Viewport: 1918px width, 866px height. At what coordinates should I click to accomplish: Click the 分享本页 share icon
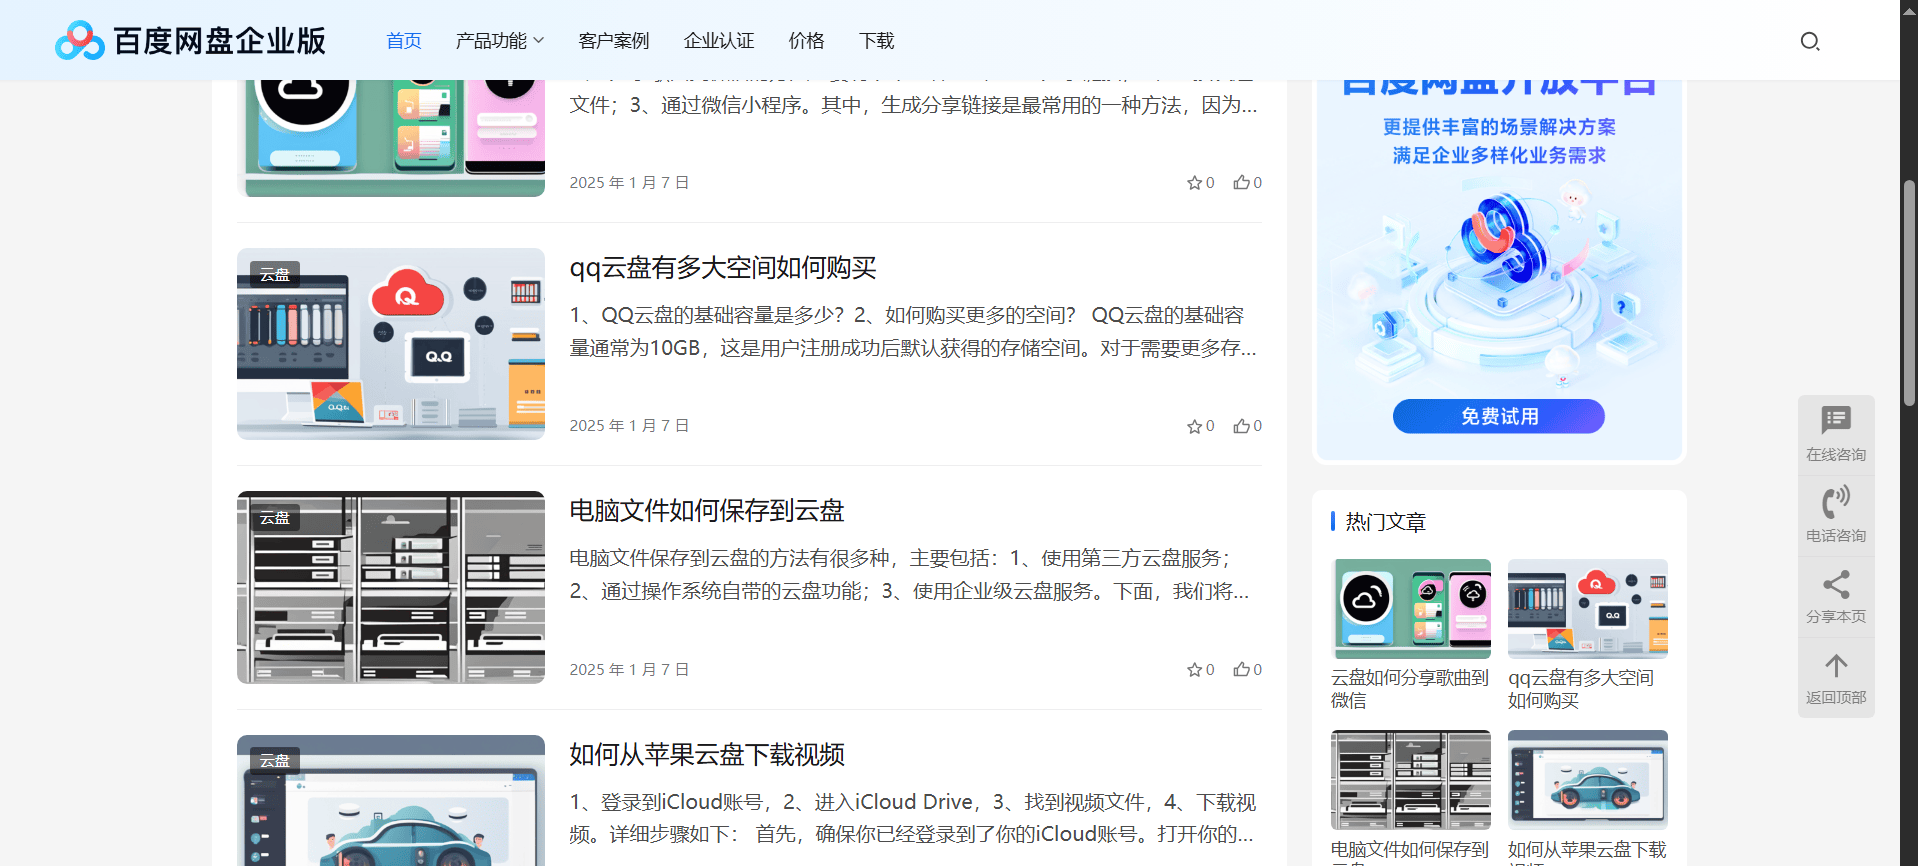click(x=1836, y=584)
